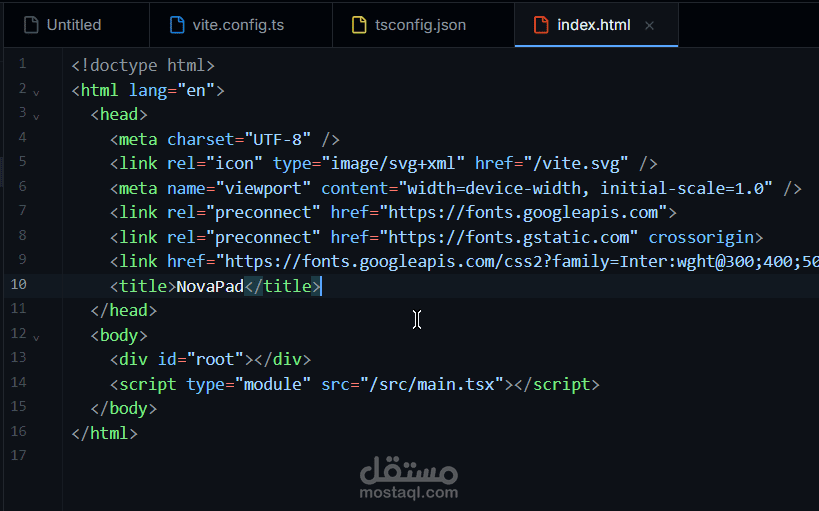Image resolution: width=819 pixels, height=511 pixels.
Task: Close the index.html tab
Action: coord(649,26)
